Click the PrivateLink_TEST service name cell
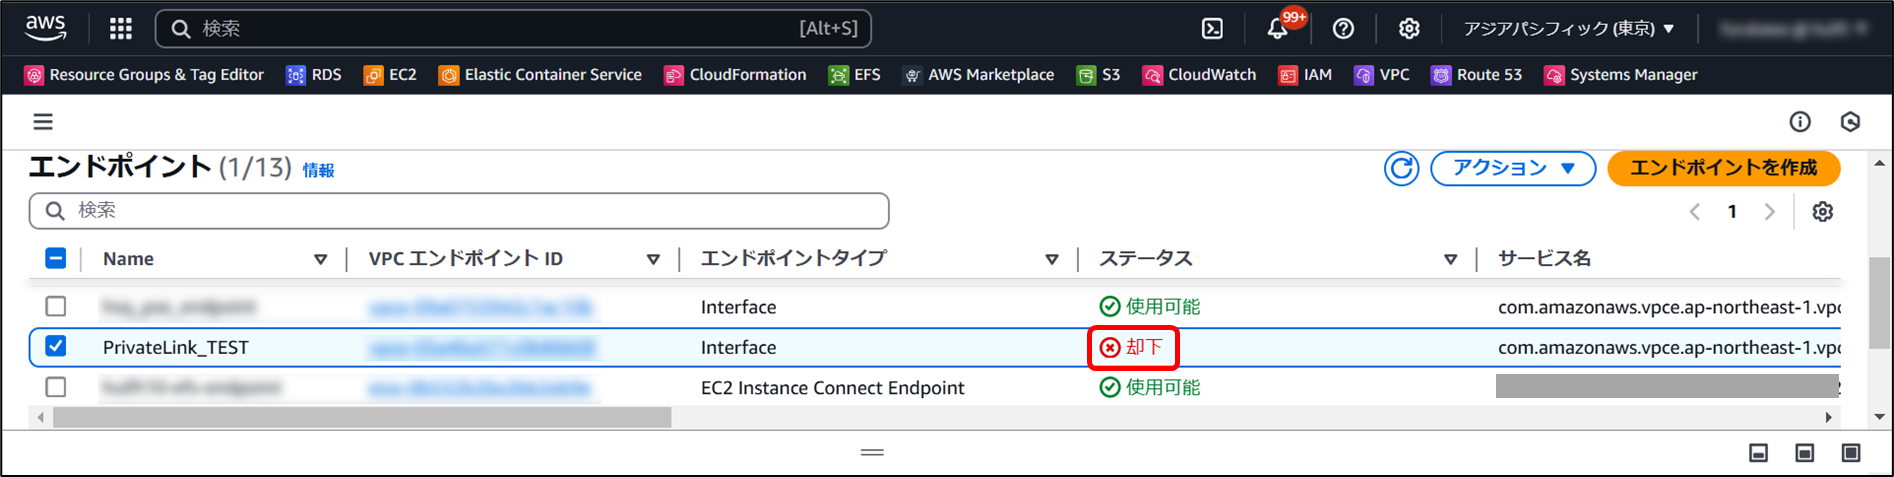This screenshot has width=1894, height=477. click(1669, 347)
